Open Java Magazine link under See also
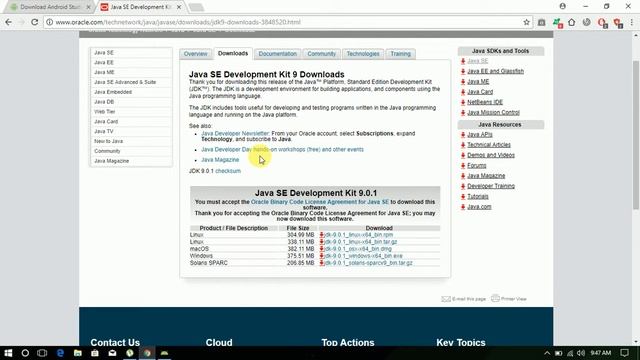The width and height of the screenshot is (640, 360). point(220,160)
